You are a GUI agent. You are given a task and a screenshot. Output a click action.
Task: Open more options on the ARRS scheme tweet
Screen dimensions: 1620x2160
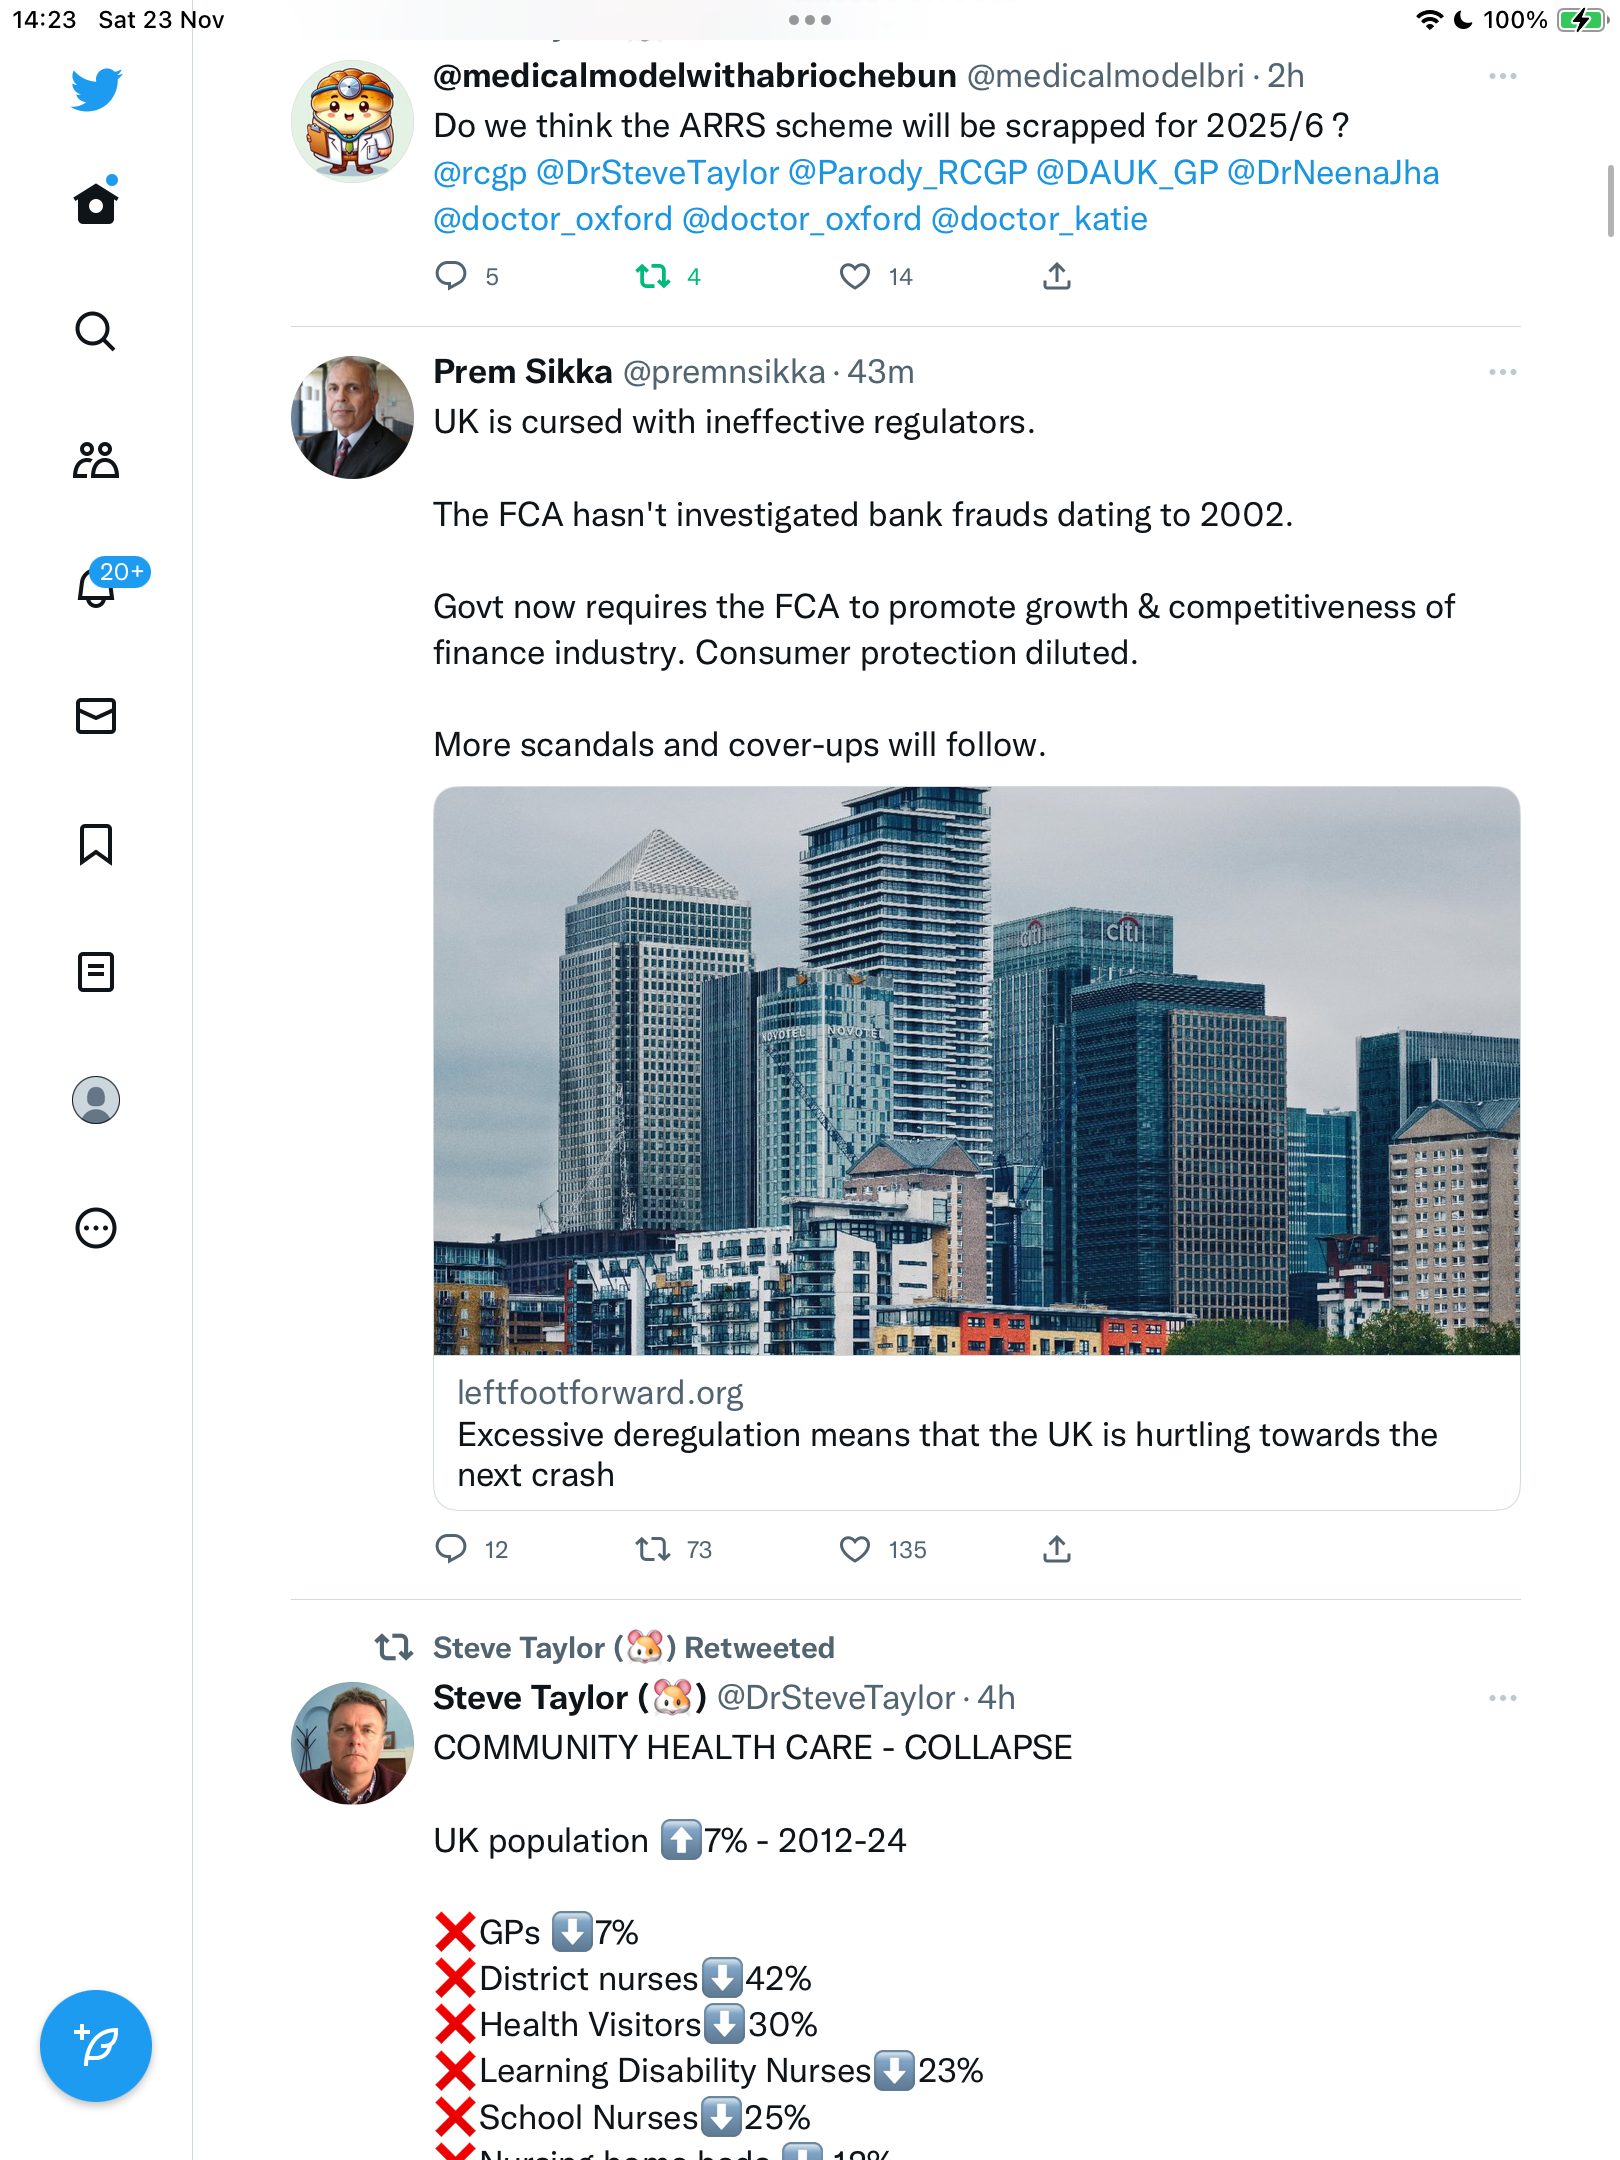point(1502,76)
